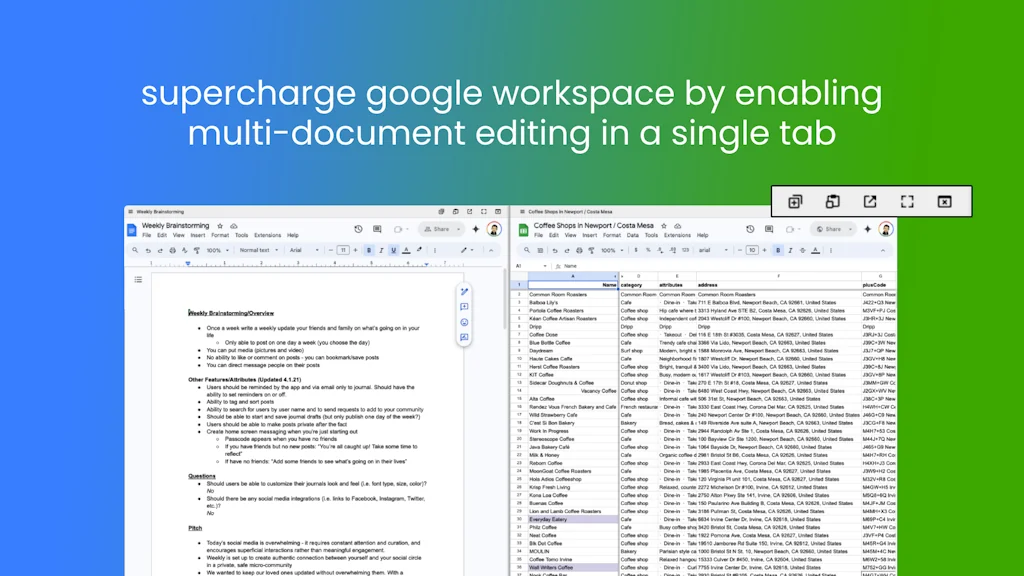This screenshot has height=576, width=1024.
Task: Print the Coffee Shops spreadsheet
Action: 579,250
